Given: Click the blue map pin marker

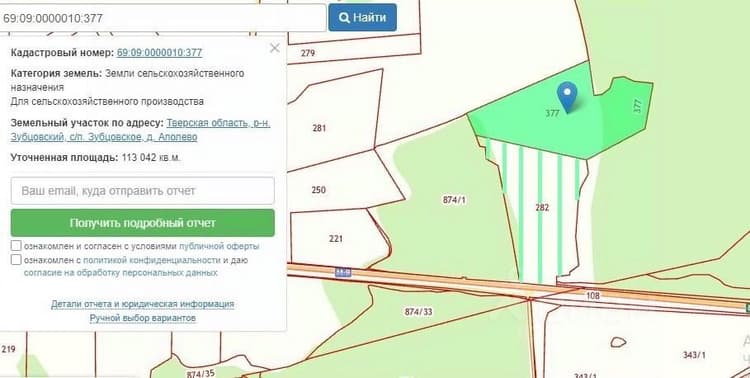Looking at the screenshot, I should pyautogui.click(x=567, y=96).
